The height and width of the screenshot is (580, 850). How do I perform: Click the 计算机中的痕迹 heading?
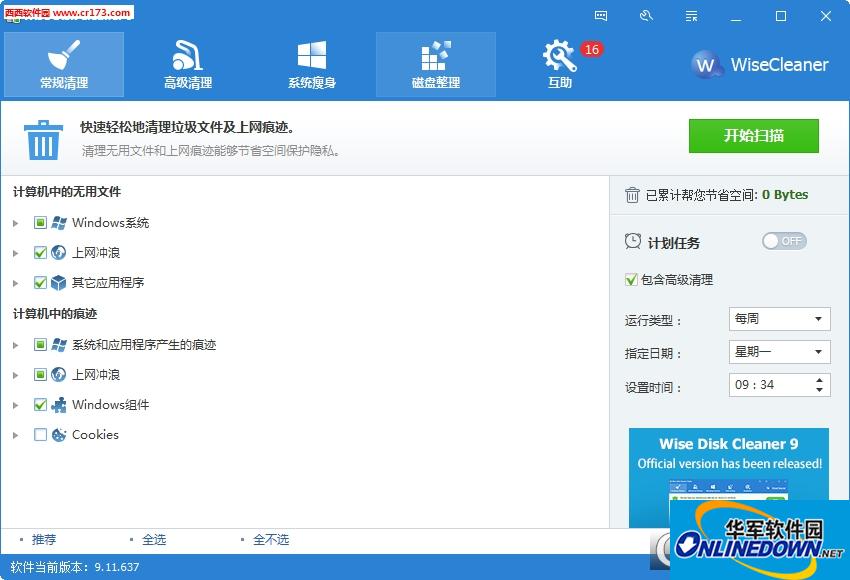point(55,314)
